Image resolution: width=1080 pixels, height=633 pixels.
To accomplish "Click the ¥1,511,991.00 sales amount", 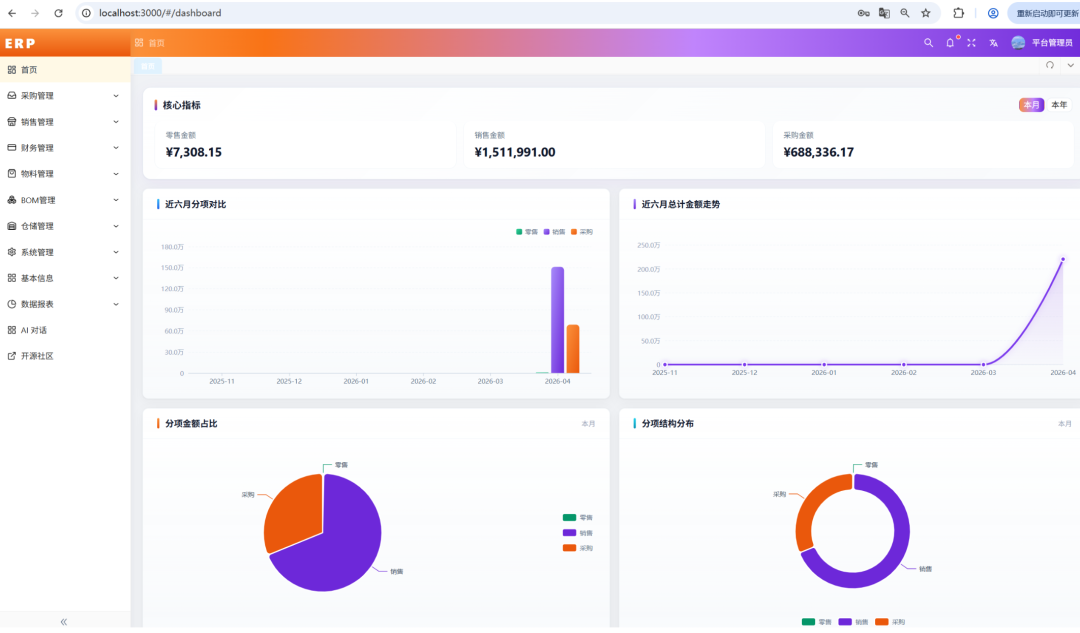I will pyautogui.click(x=515, y=152).
